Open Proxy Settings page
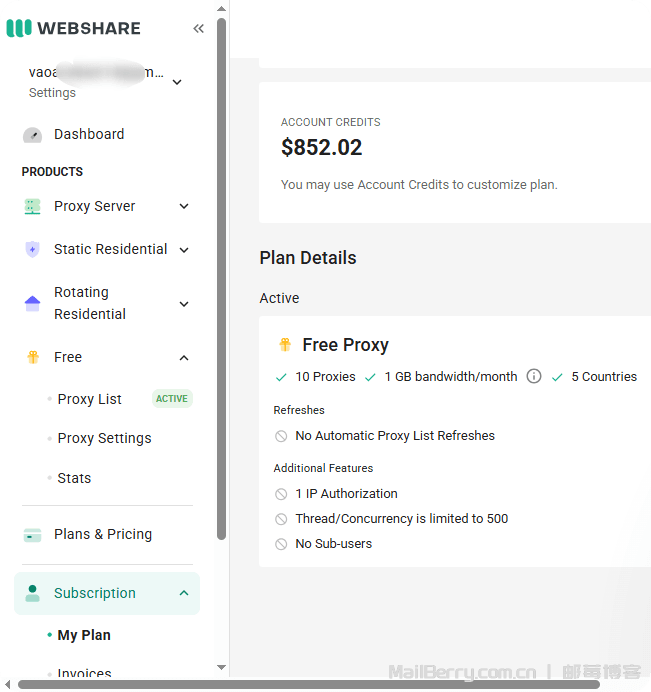 pyautogui.click(x=104, y=438)
